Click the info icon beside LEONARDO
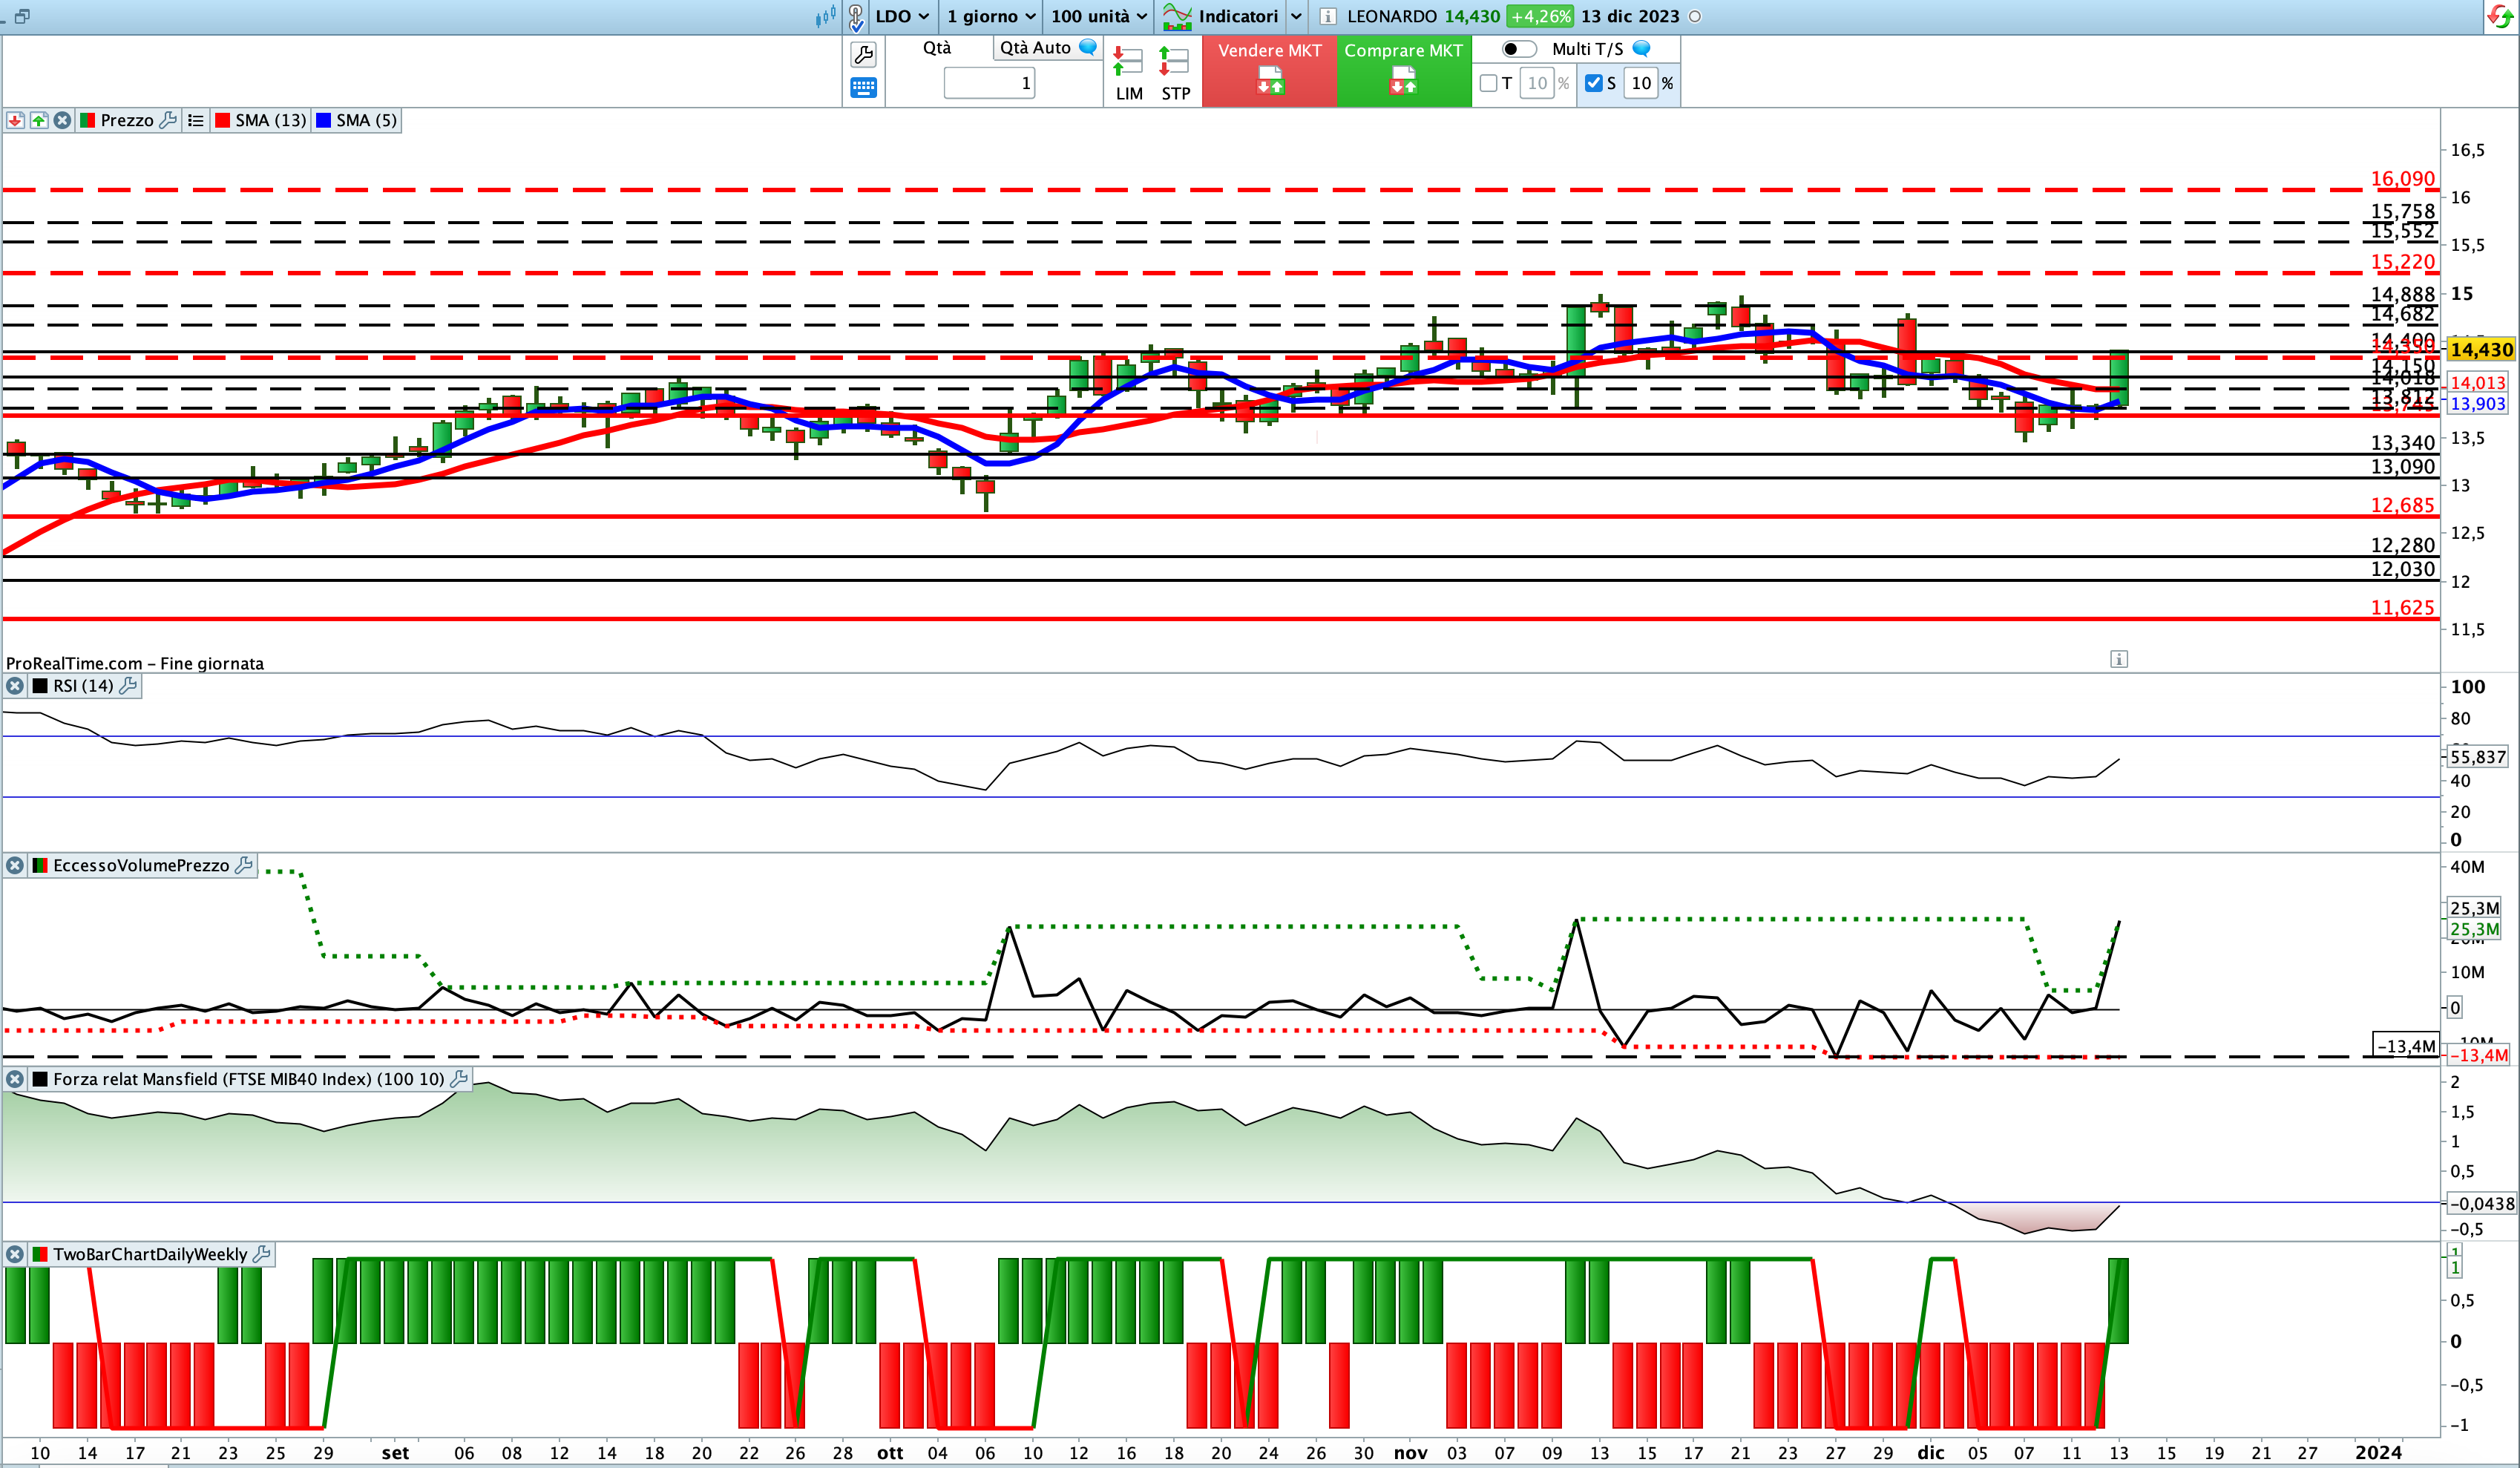This screenshot has width=2520, height=1468. tap(1328, 16)
